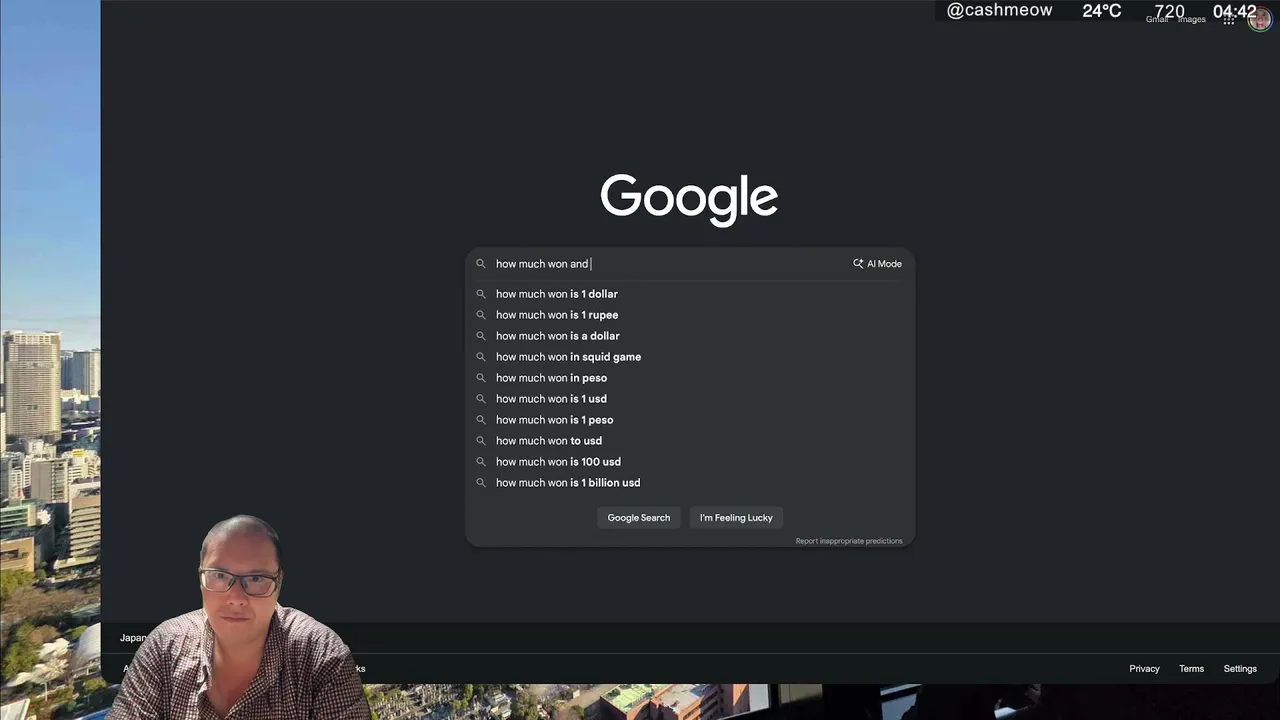This screenshot has height=720, width=1280.
Task: Focus the search text field
Action: coord(670,264)
